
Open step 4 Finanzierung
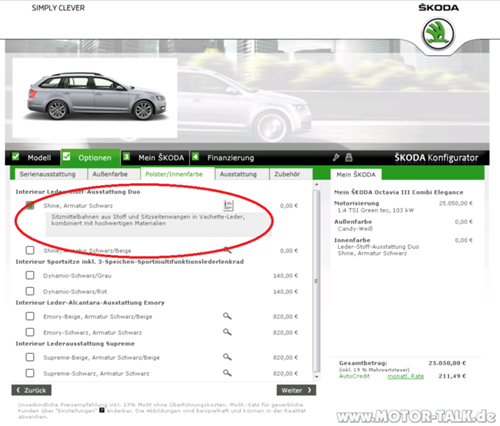pyautogui.click(x=223, y=157)
